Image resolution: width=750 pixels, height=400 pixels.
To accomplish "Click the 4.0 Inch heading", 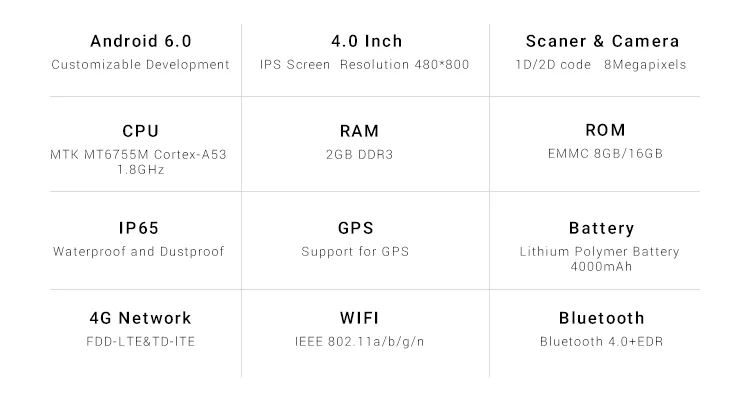I will point(366,42).
